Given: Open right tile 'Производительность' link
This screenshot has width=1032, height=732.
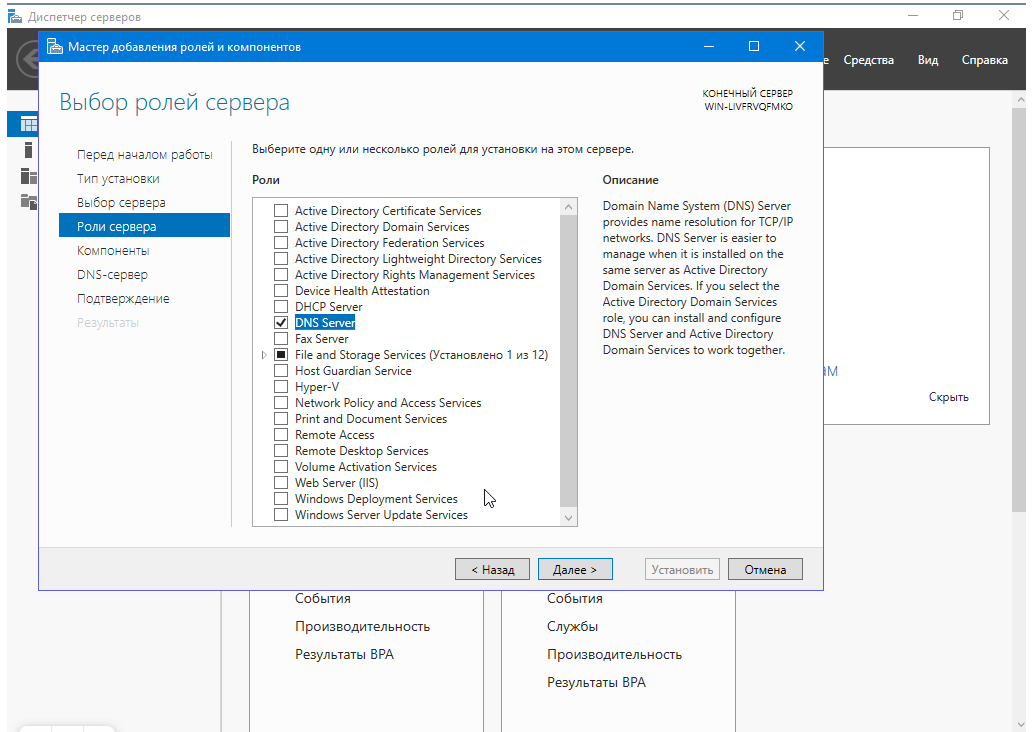Looking at the screenshot, I should click(614, 654).
